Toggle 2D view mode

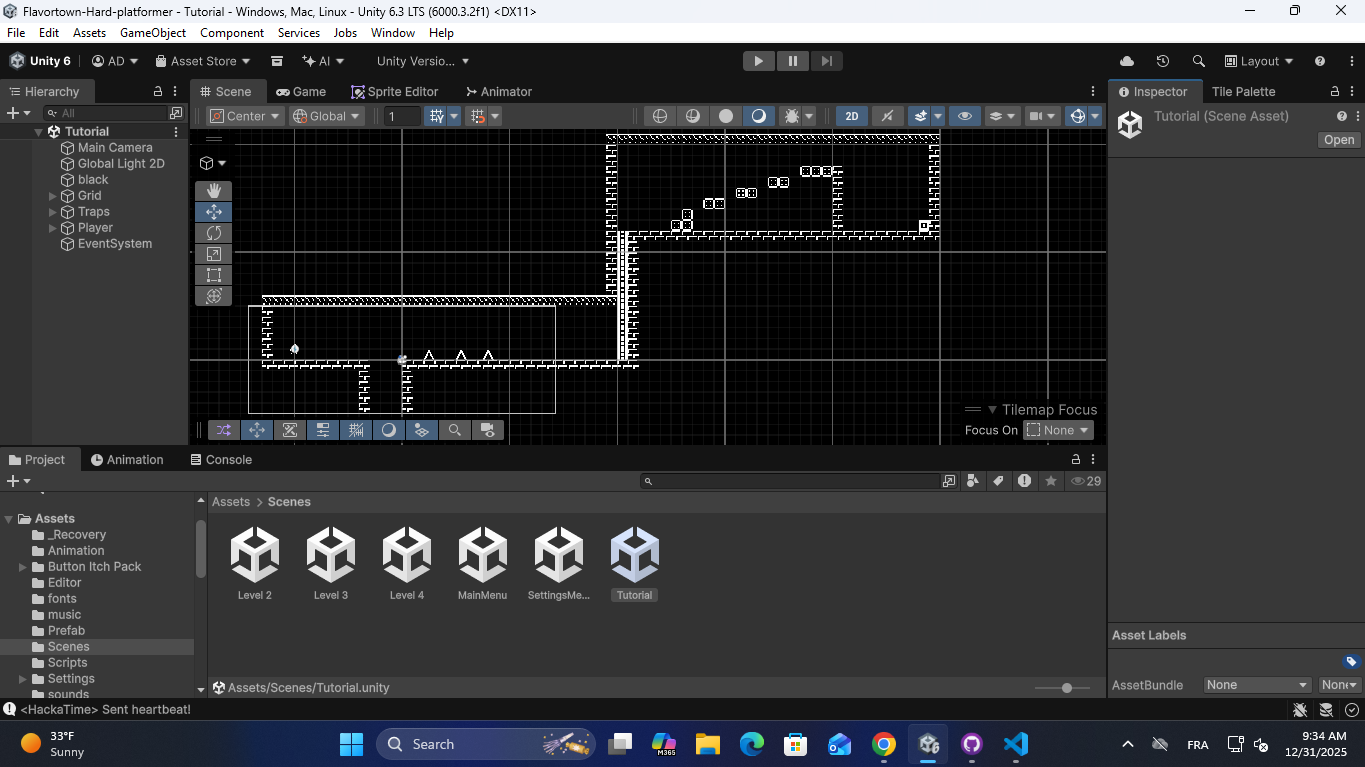point(851,116)
